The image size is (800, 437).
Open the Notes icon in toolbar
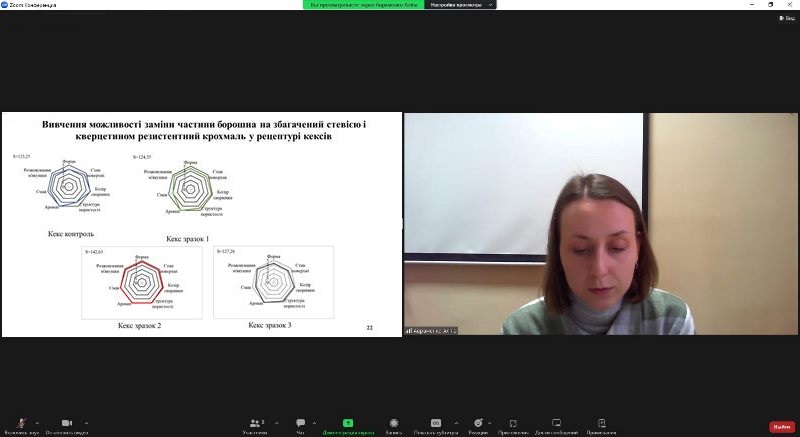coord(602,425)
